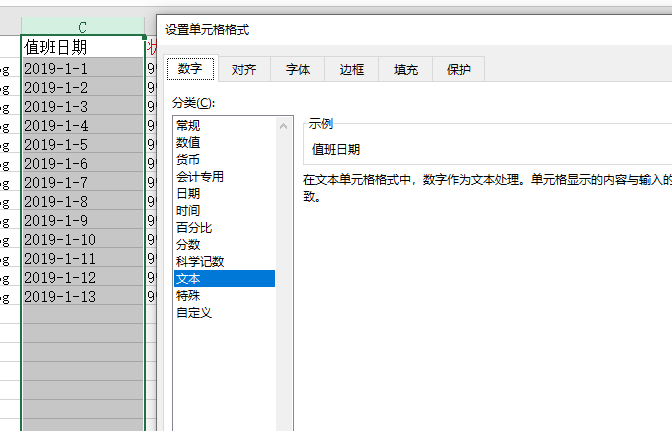The image size is (672, 431).
Task: Open the 字体 tab
Action: point(298,69)
